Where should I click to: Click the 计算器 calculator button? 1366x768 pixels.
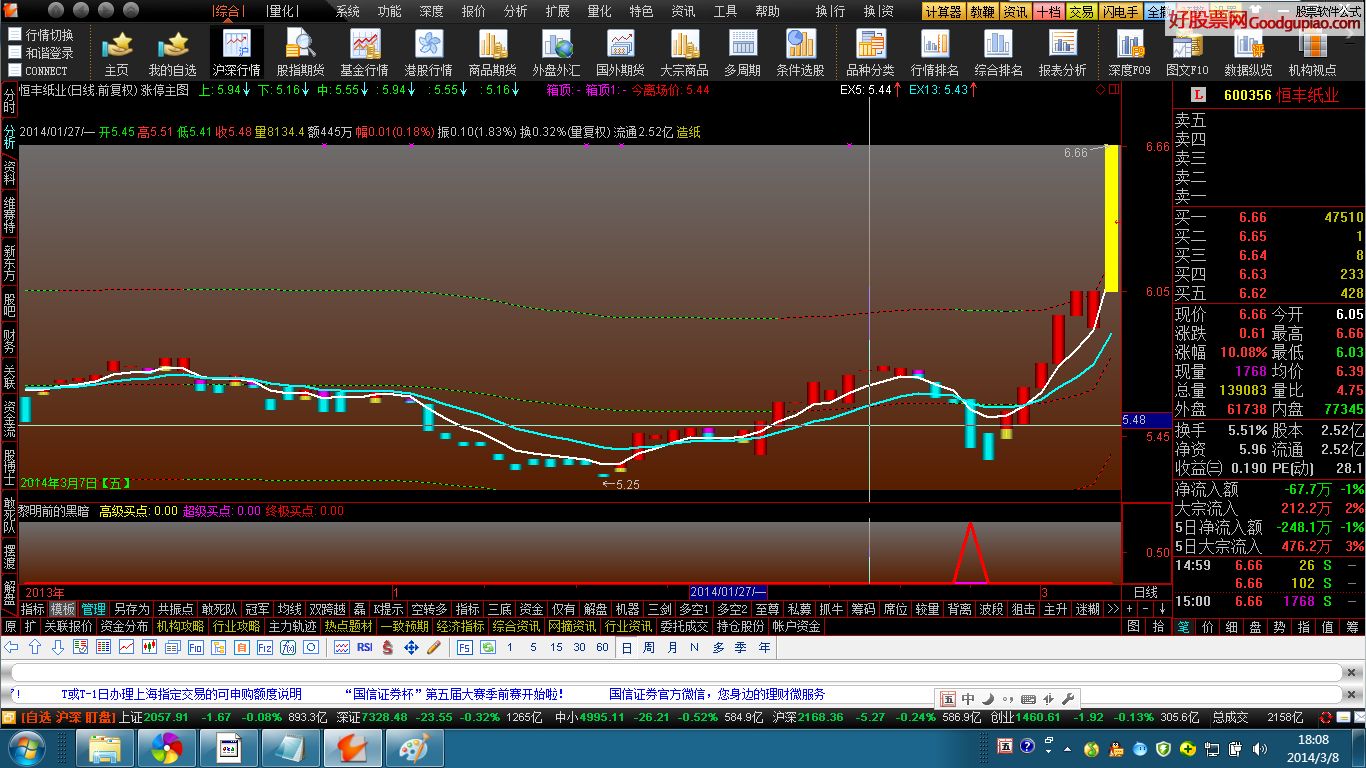pos(943,11)
